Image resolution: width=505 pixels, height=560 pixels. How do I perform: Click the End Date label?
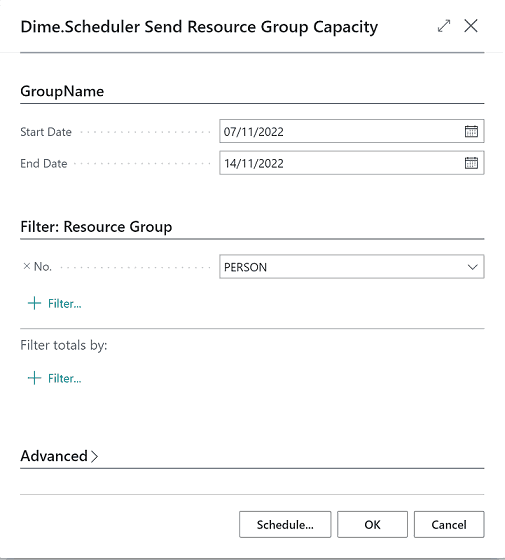(44, 163)
